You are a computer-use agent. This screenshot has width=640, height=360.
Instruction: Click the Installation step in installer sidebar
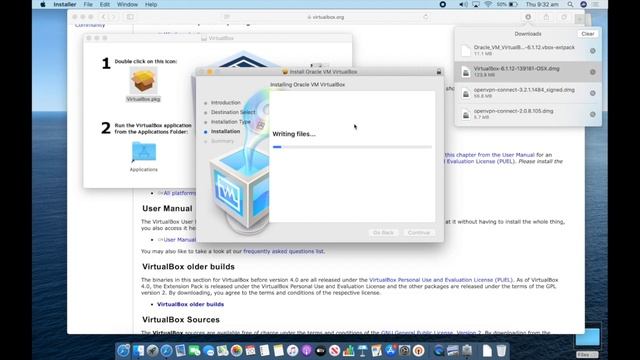tap(225, 131)
